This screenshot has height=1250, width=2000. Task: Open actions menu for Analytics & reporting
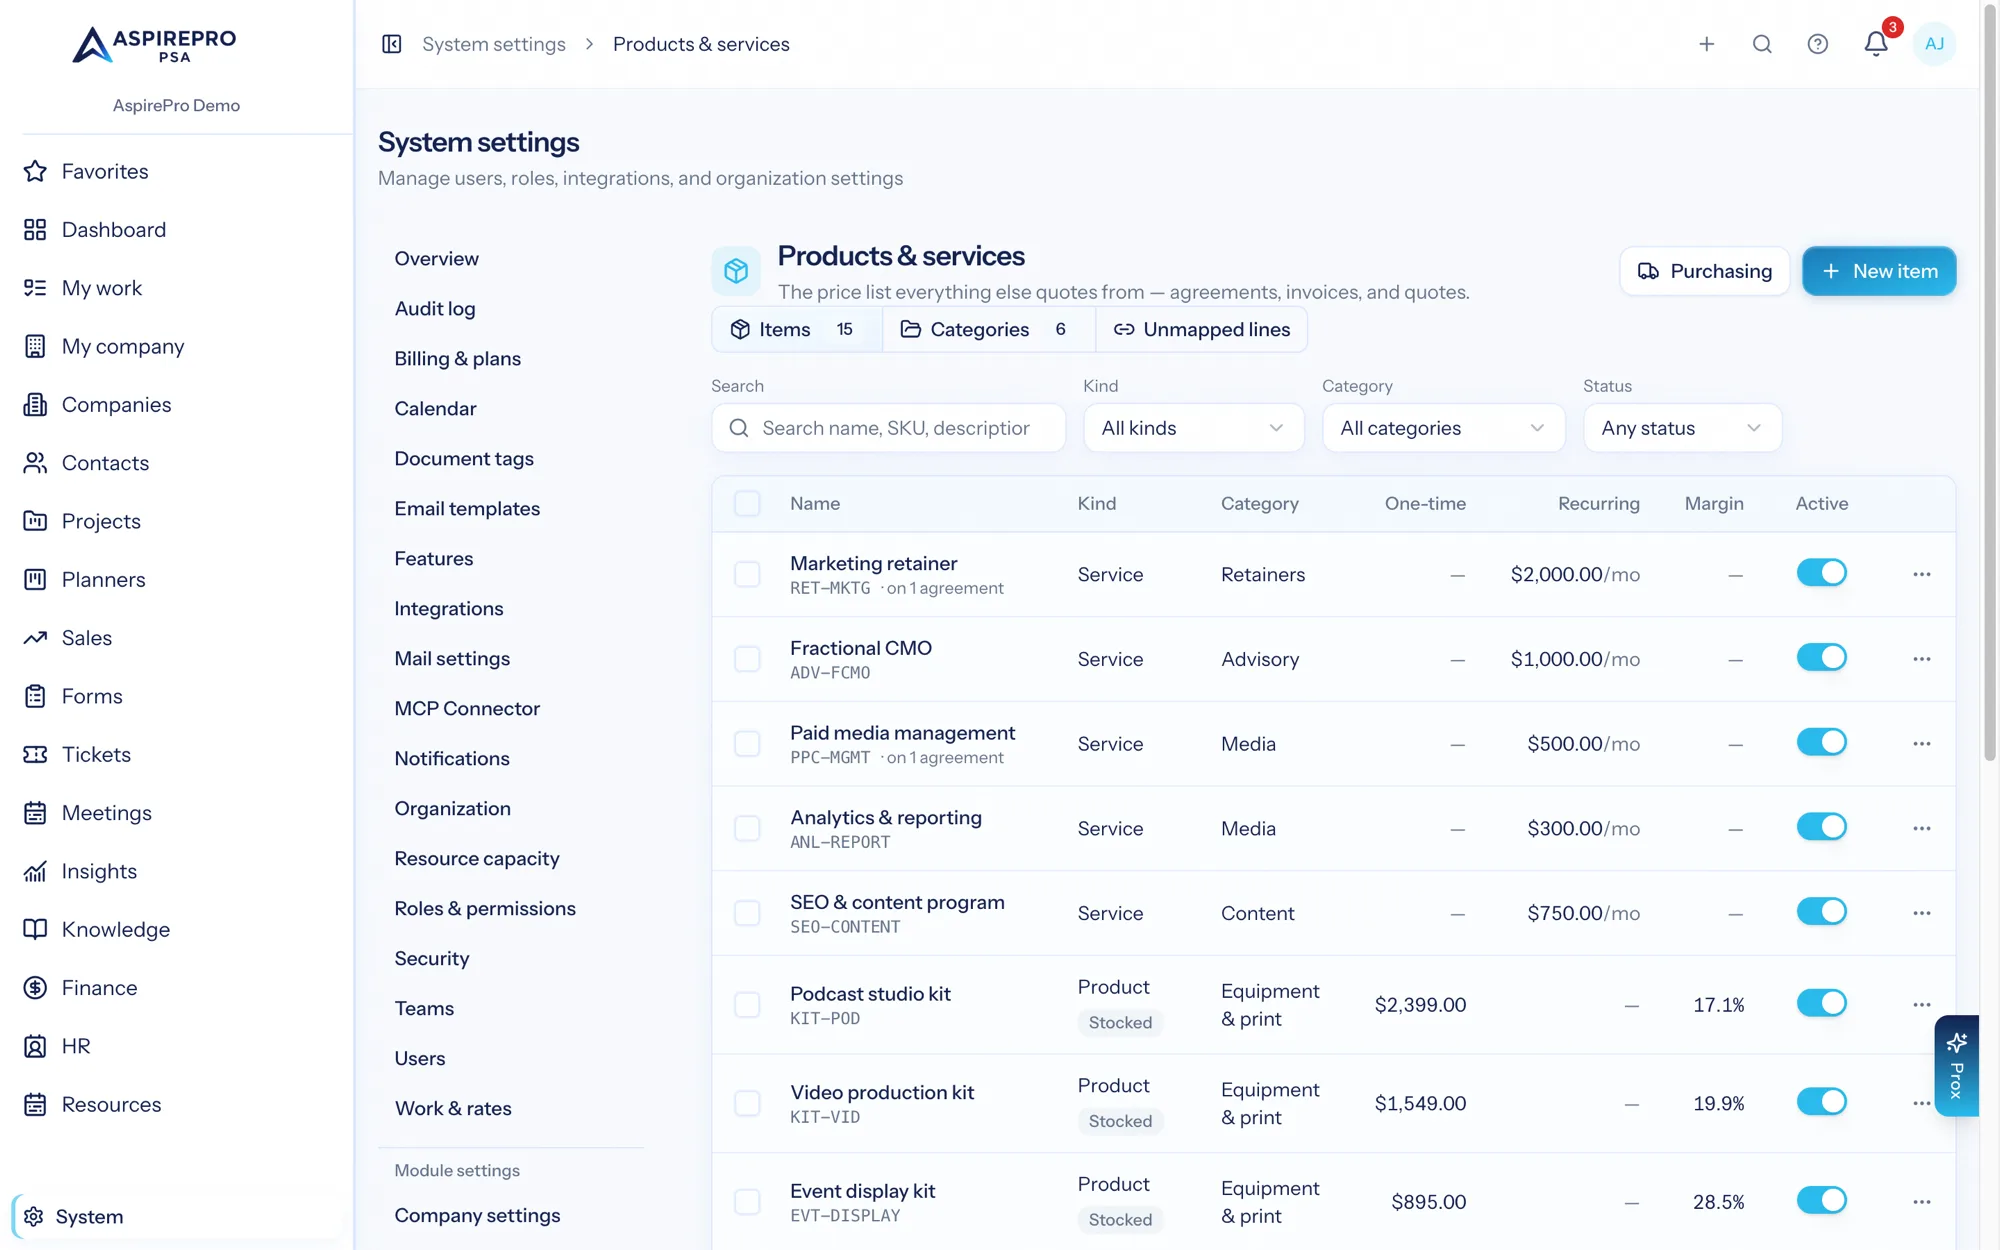click(x=1922, y=829)
